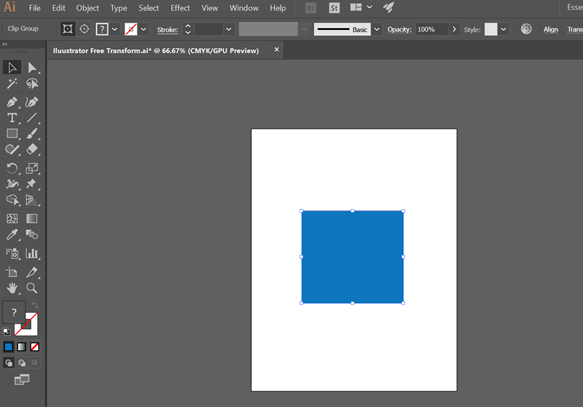Select the Rotate tool

tap(12, 168)
